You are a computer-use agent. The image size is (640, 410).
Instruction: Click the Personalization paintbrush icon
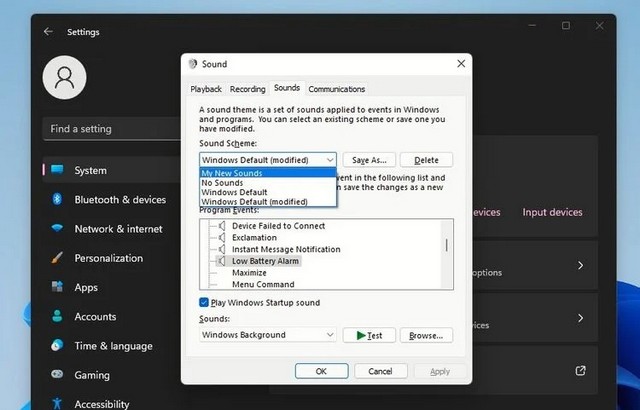click(x=57, y=258)
